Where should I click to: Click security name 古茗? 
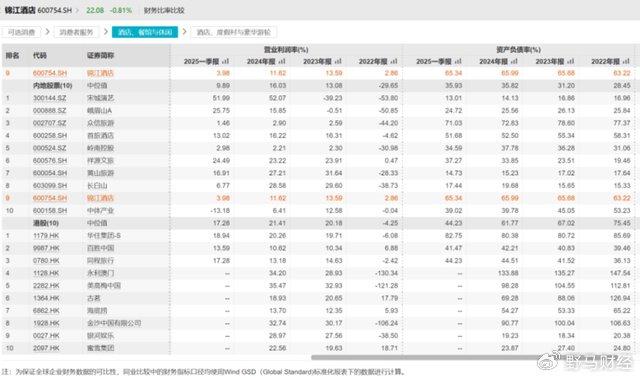click(x=93, y=298)
